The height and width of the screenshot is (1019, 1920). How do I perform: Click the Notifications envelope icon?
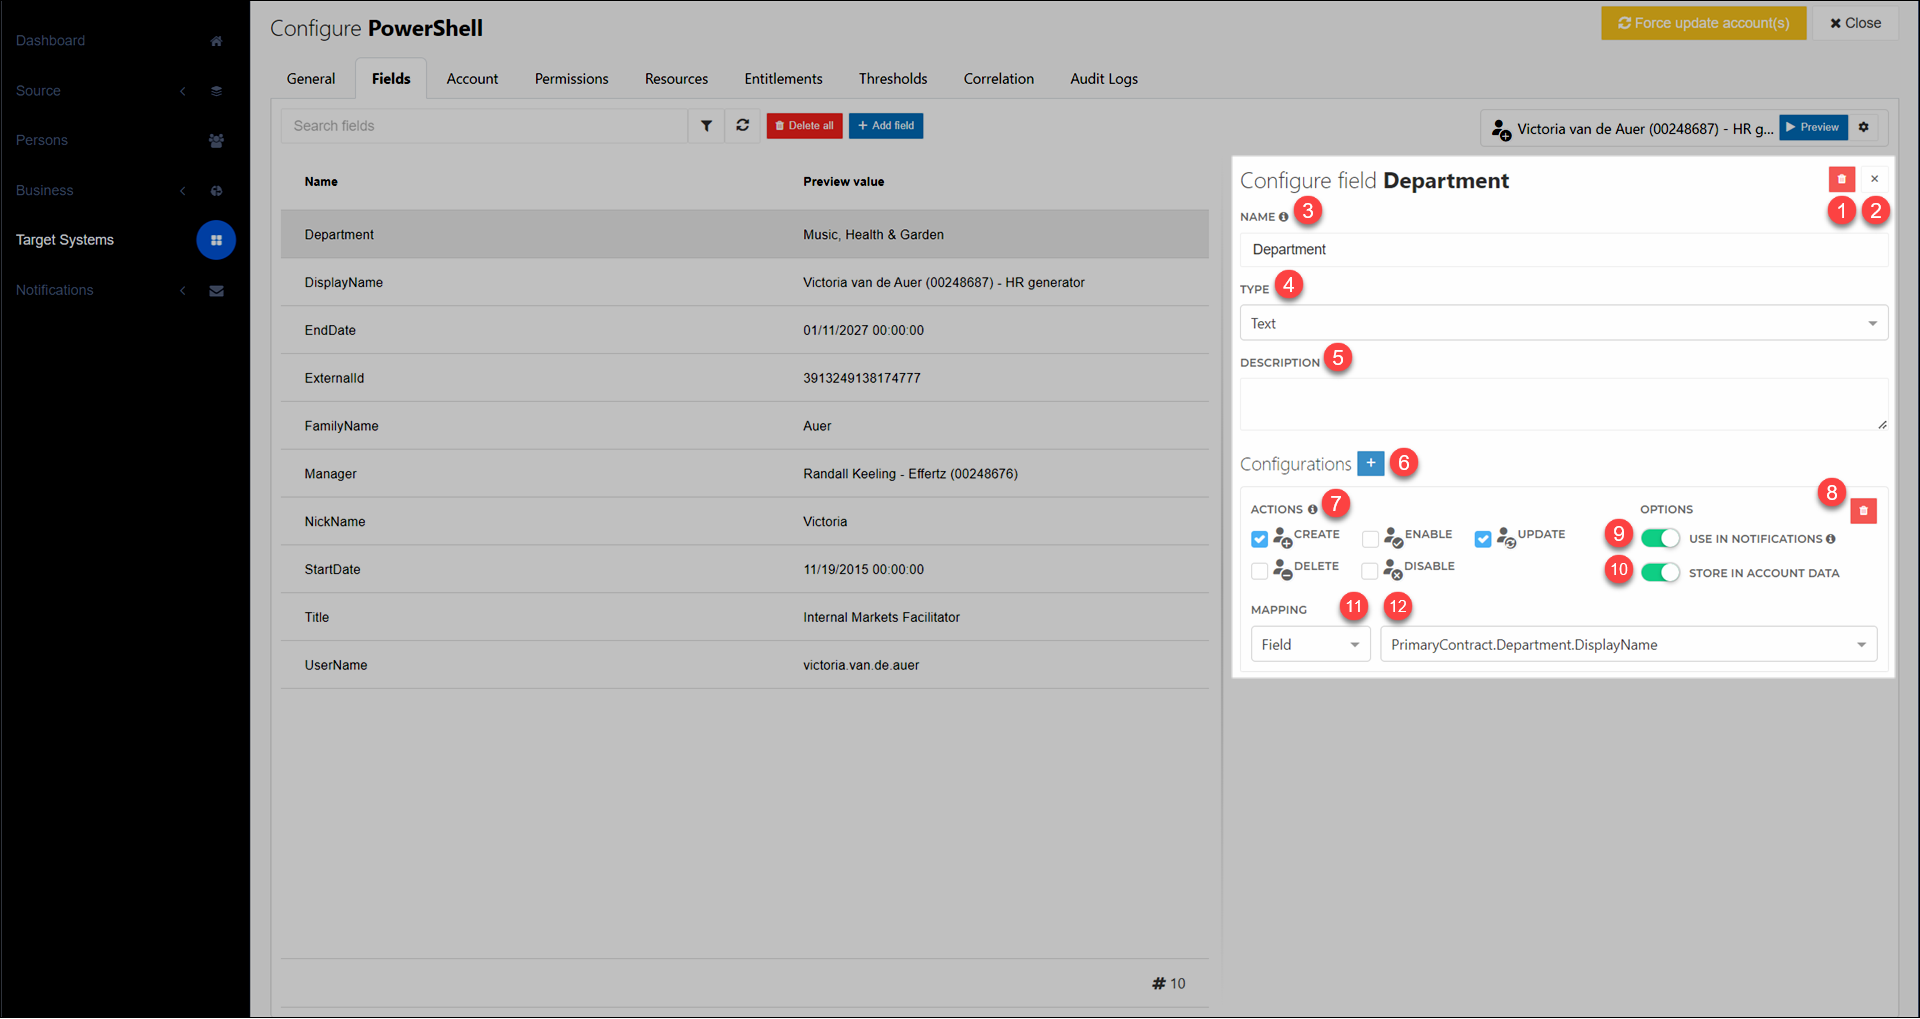216,291
